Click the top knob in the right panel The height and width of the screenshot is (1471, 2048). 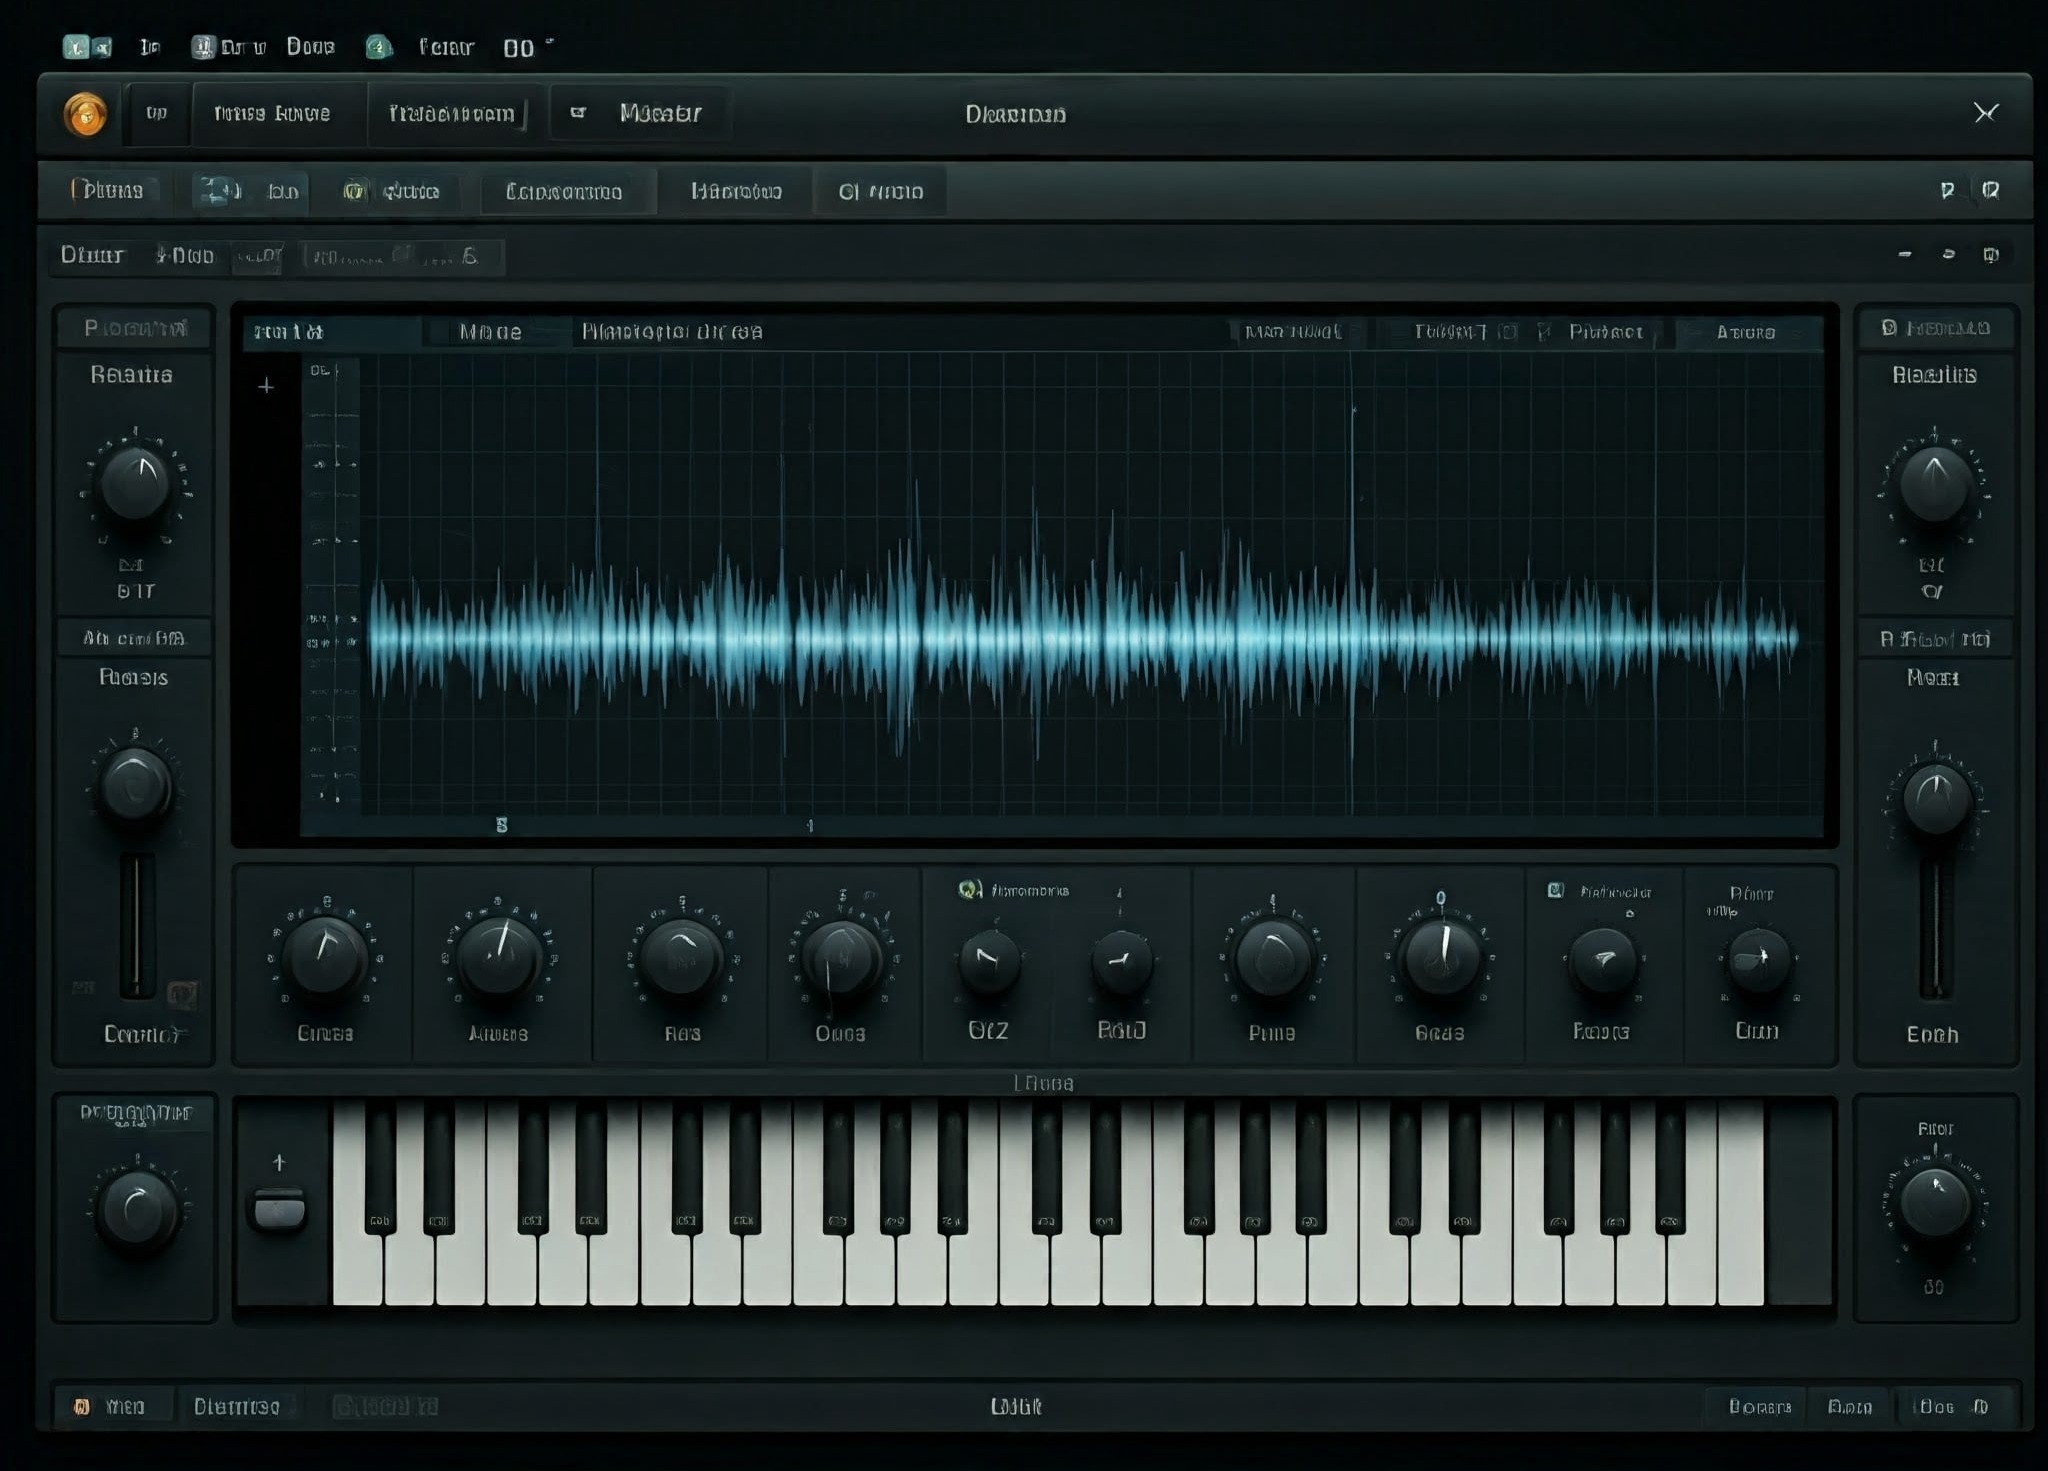coord(1935,486)
